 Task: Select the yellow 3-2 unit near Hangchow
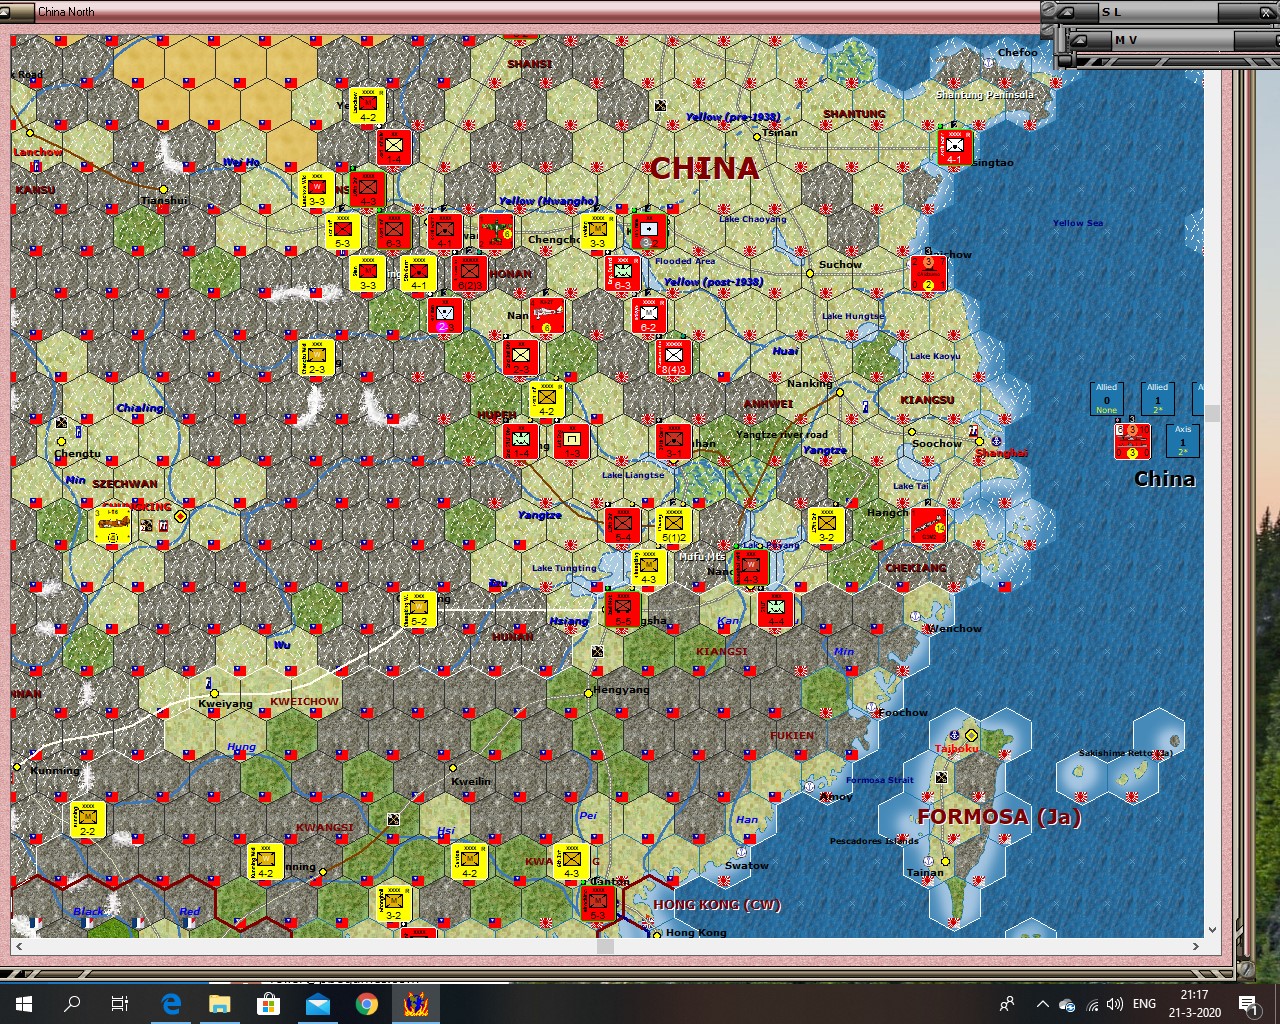coord(826,526)
